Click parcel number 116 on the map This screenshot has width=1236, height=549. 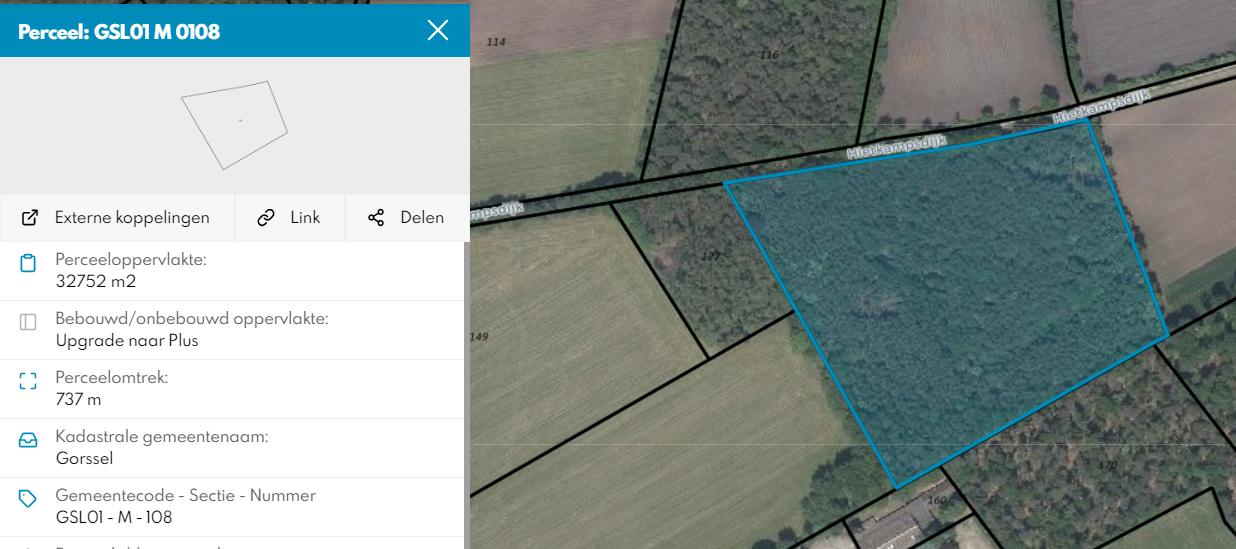tap(769, 54)
